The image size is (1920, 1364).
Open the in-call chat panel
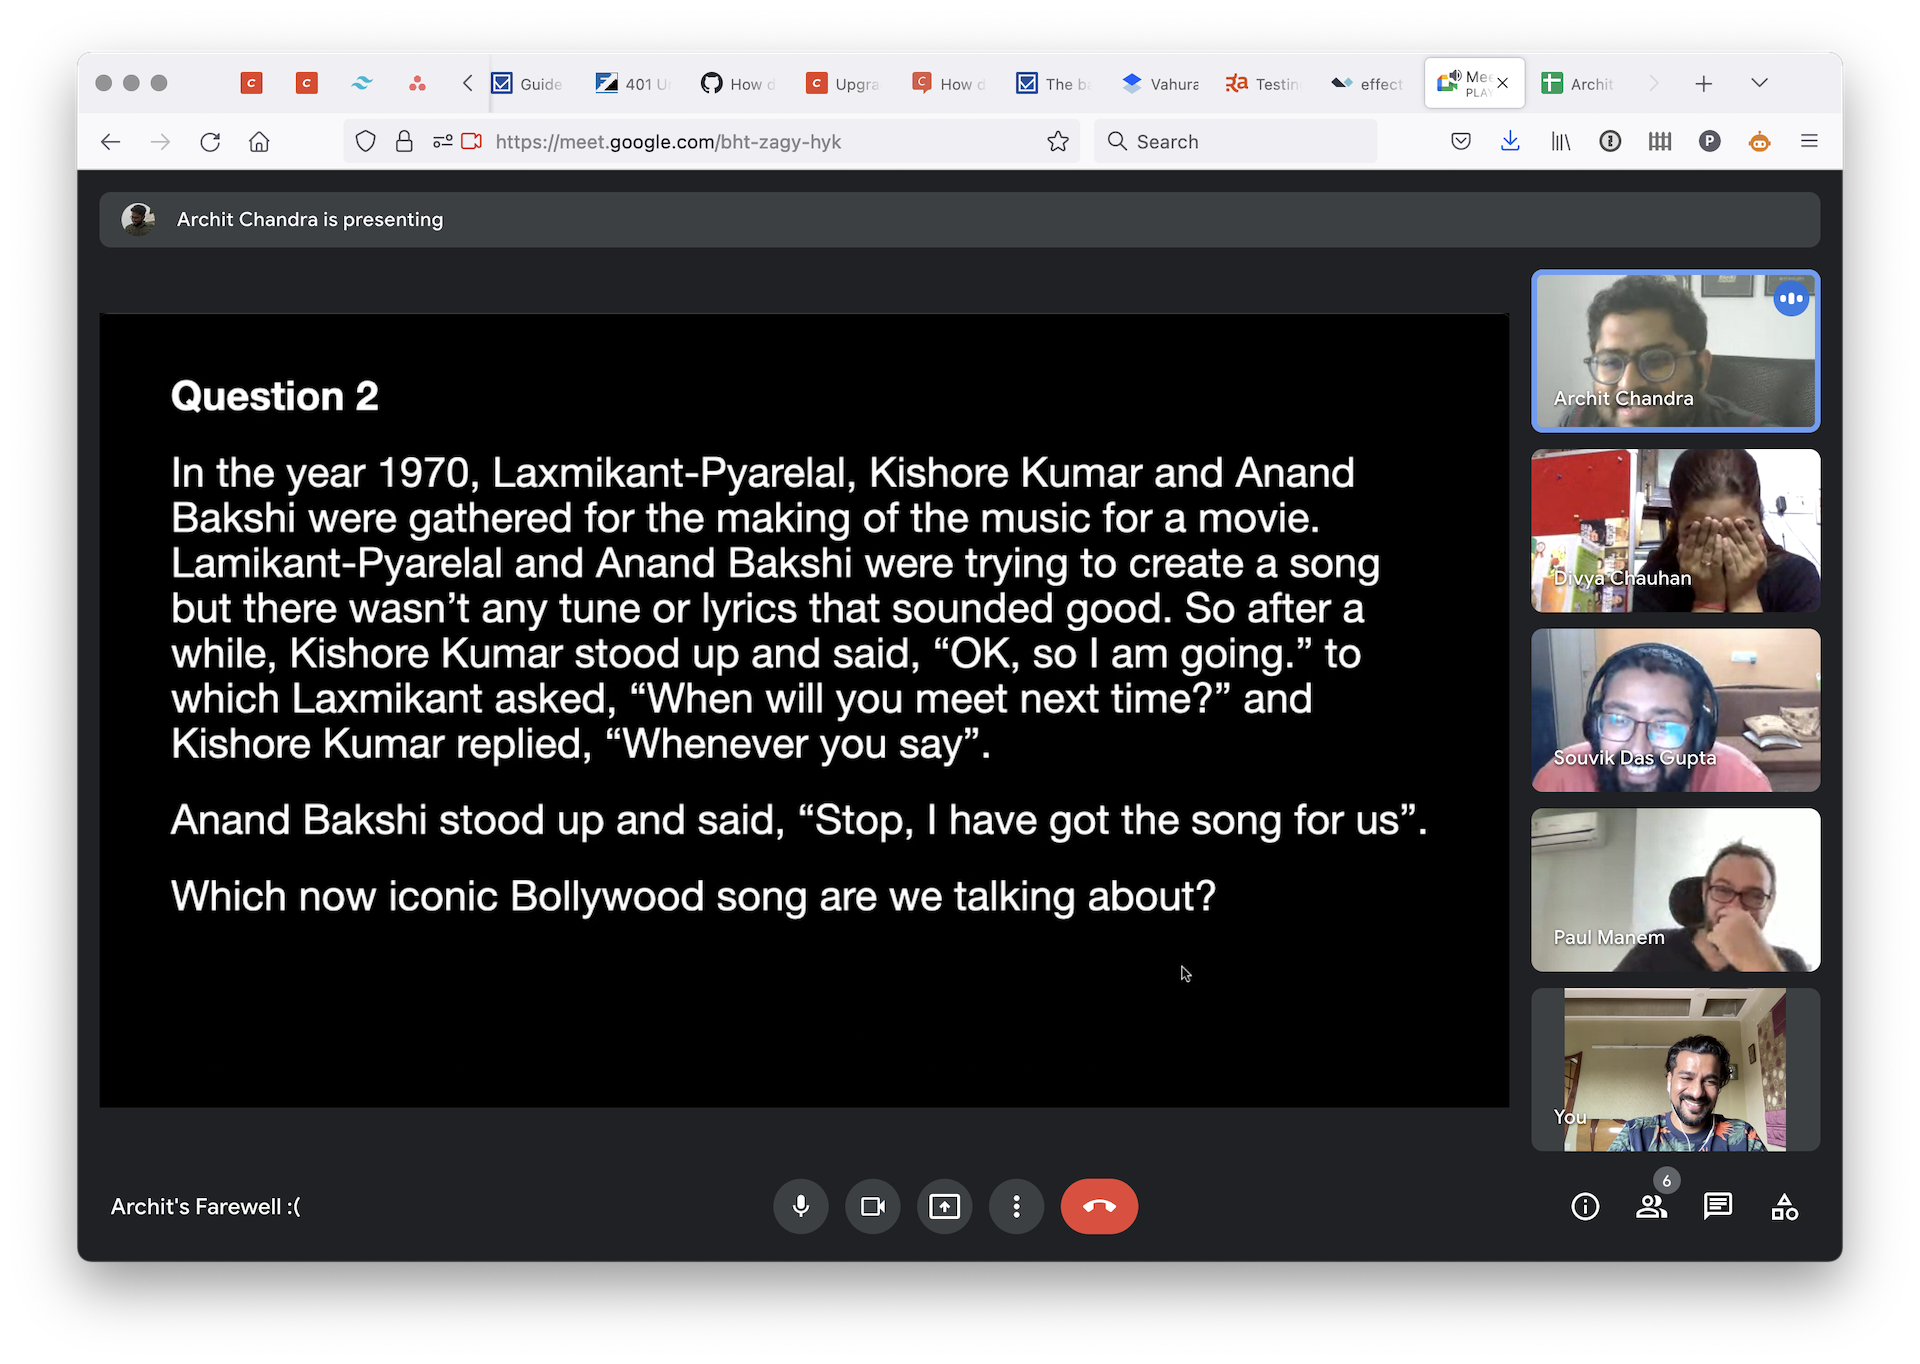(x=1718, y=1206)
